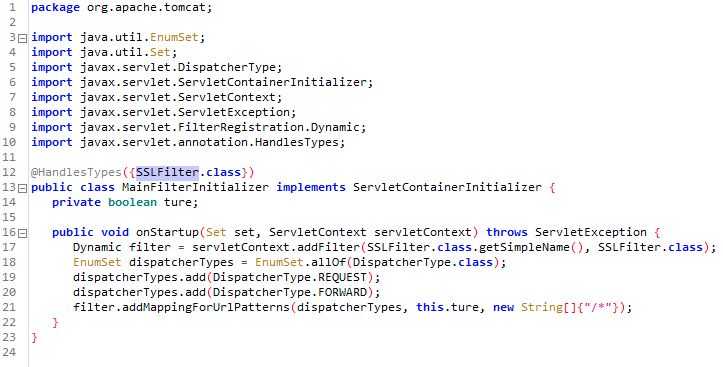
Task: Collapse the MainFilterInitializer class fold
Action: [22, 188]
